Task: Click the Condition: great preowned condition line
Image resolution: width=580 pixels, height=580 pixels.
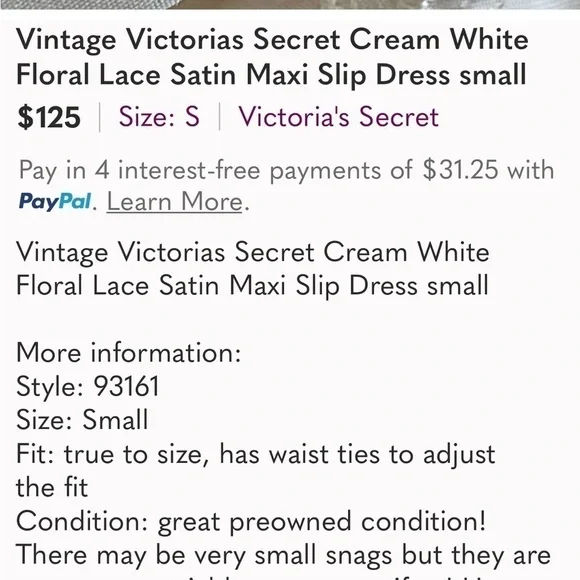Action: 251,522
